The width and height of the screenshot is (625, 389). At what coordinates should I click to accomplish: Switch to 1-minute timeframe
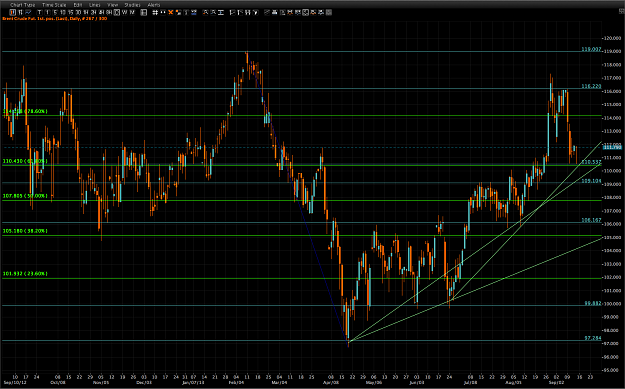click(47, 12)
